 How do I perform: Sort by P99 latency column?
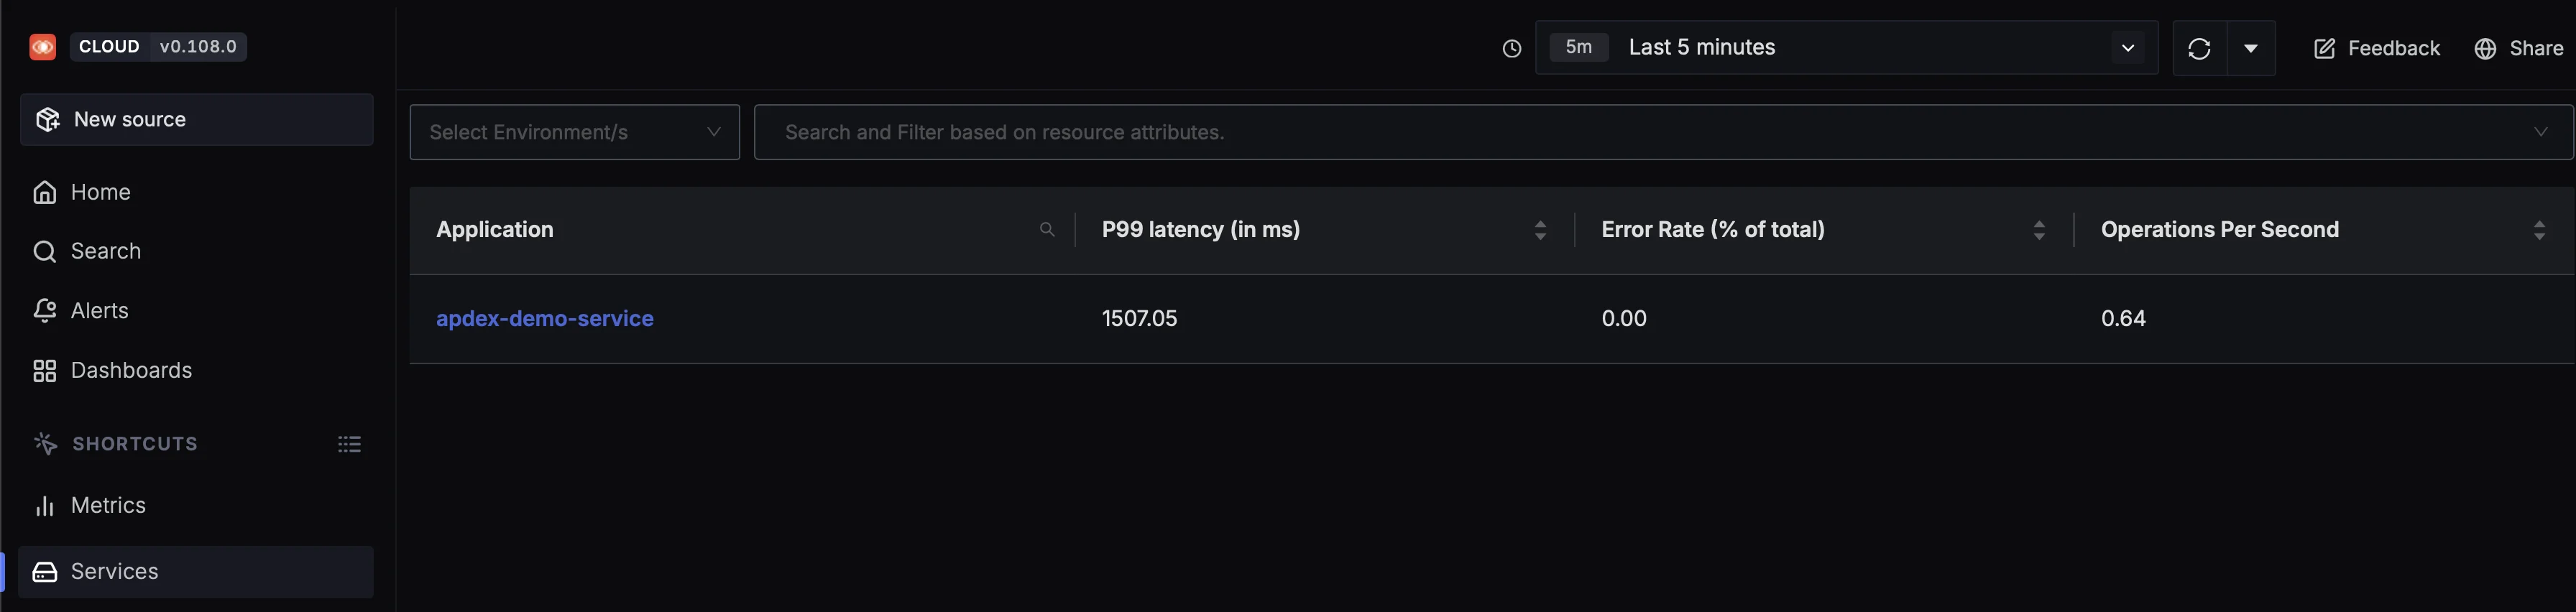tap(1540, 230)
